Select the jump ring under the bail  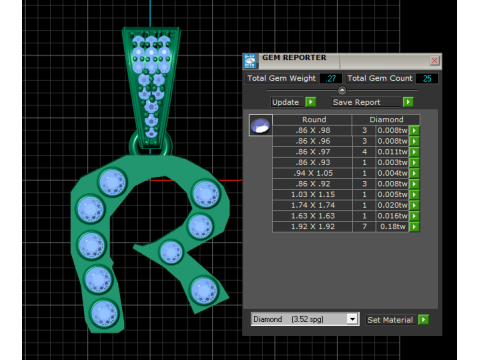151,144
